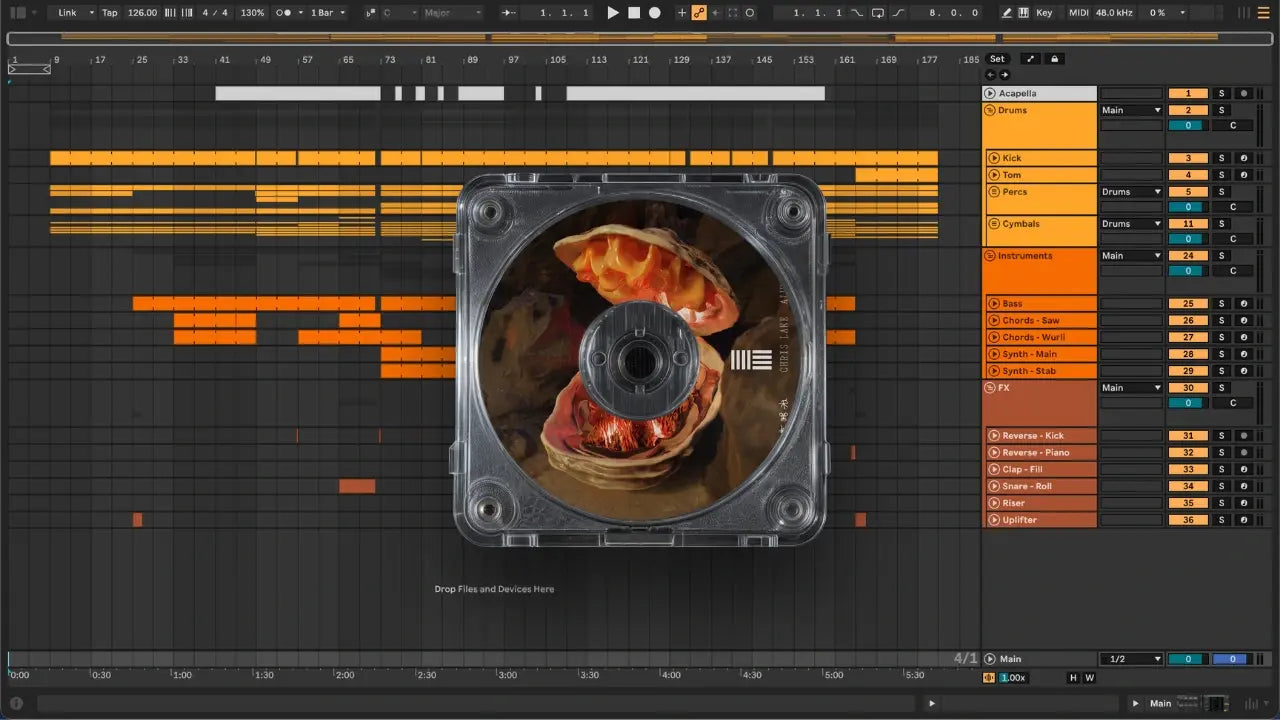
Task: Open the scale root note C dropdown
Action: [398, 13]
